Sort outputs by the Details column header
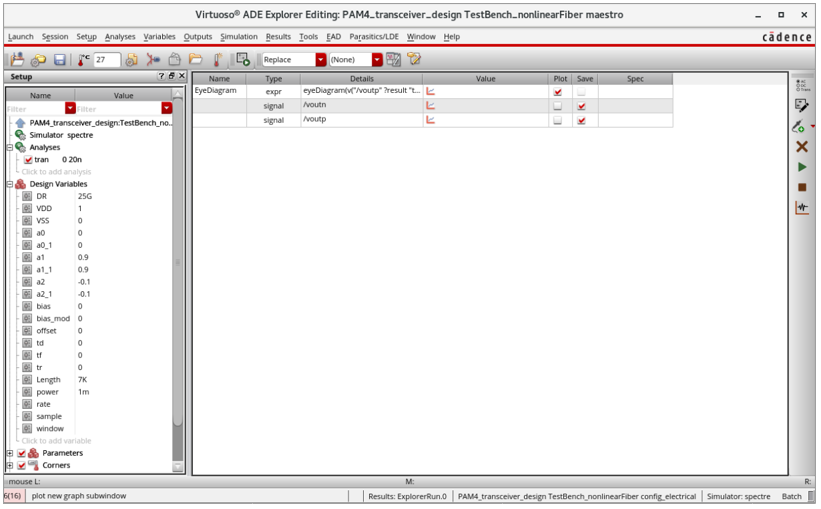 click(x=362, y=79)
